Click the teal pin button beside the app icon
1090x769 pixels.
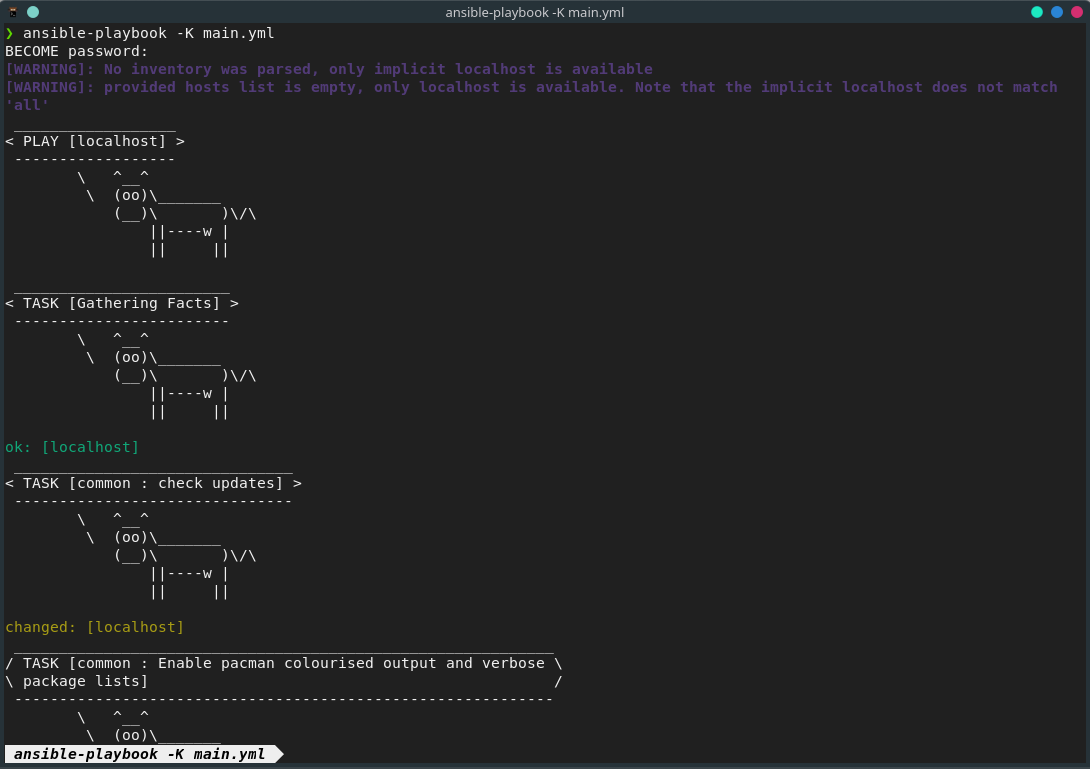point(33,12)
